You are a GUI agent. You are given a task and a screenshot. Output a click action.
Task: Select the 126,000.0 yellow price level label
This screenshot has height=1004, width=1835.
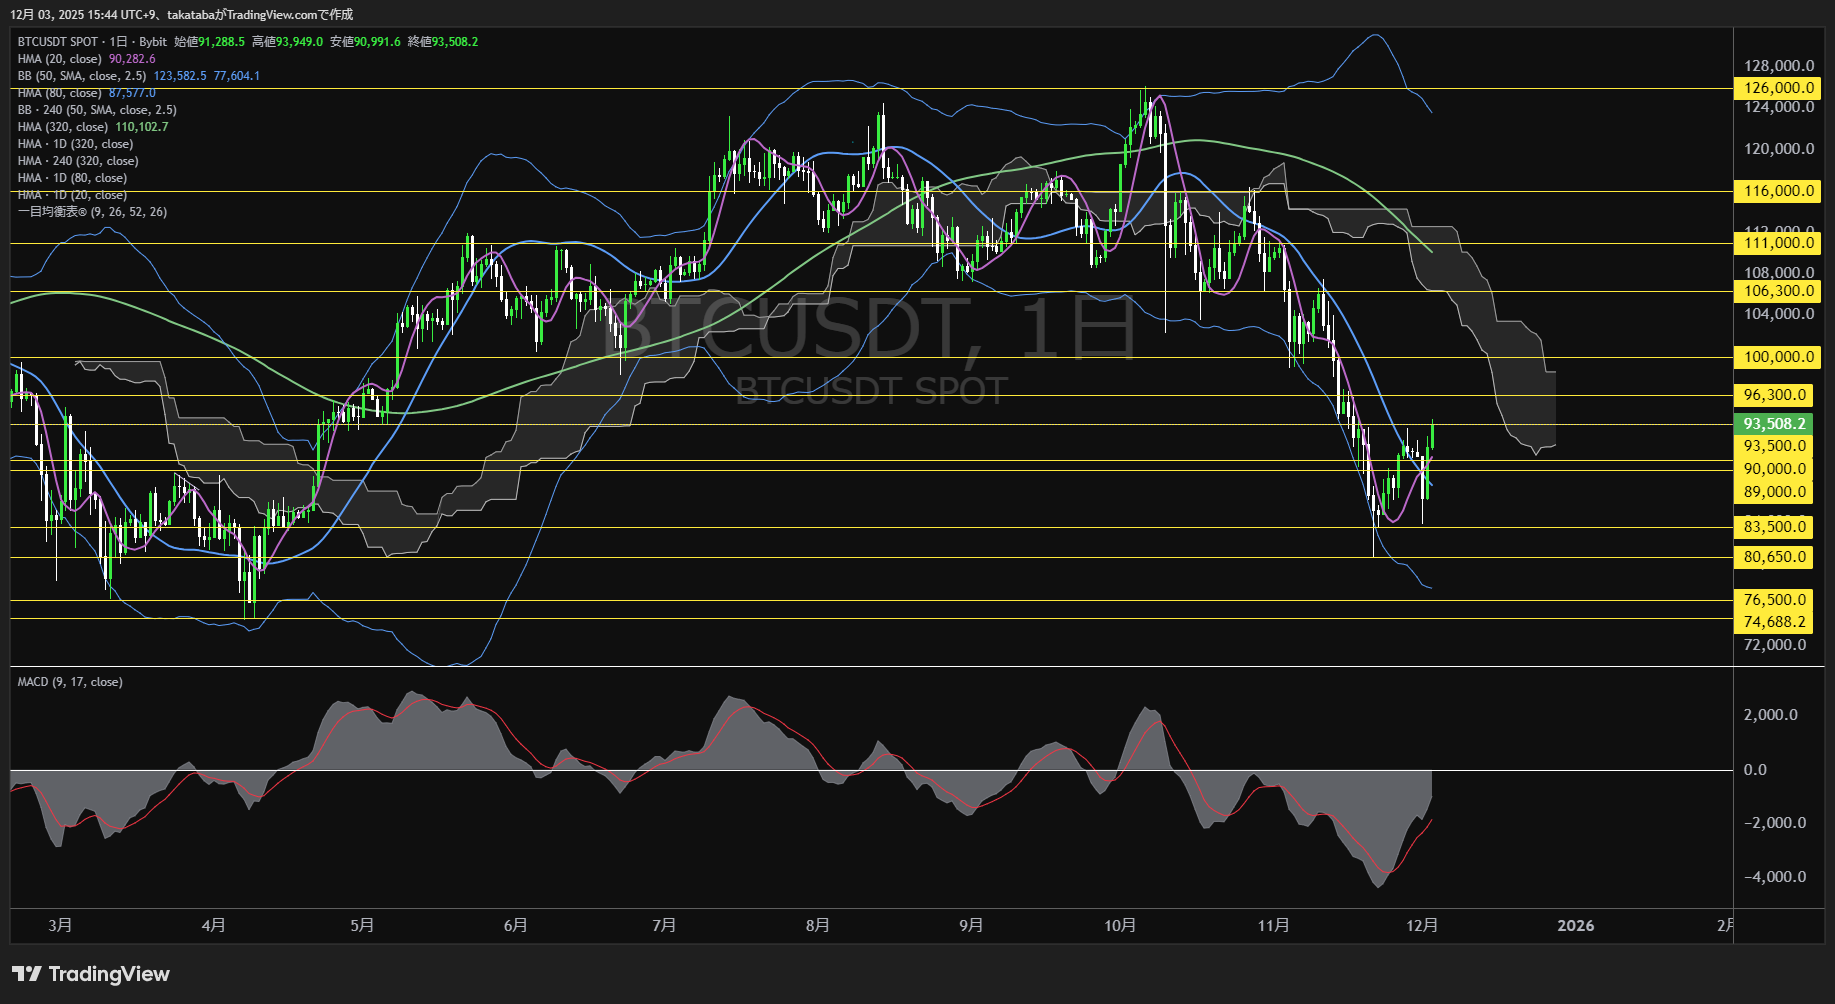(1778, 88)
